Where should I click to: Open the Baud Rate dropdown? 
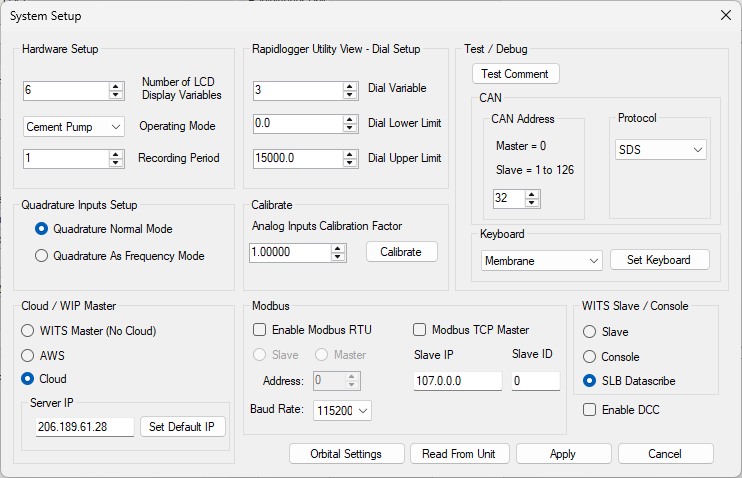(x=342, y=411)
